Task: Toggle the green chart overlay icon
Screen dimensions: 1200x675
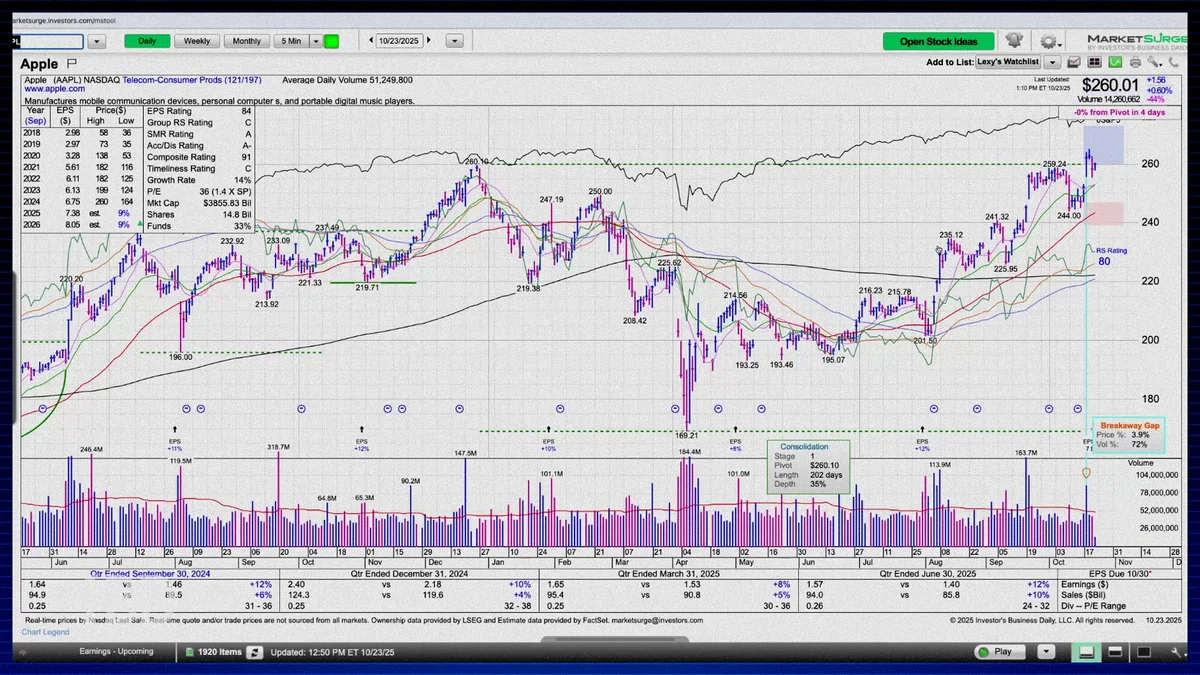Action: tap(1115, 62)
